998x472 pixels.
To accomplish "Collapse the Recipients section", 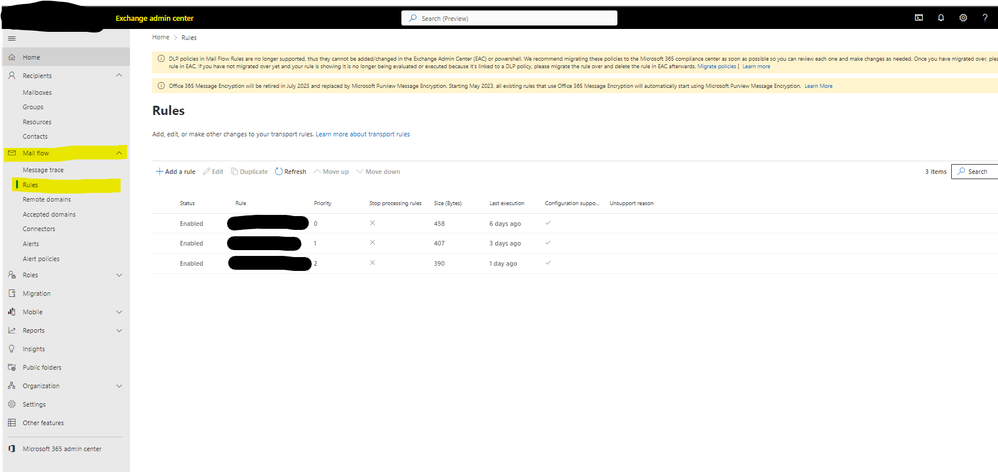I will click(x=119, y=76).
